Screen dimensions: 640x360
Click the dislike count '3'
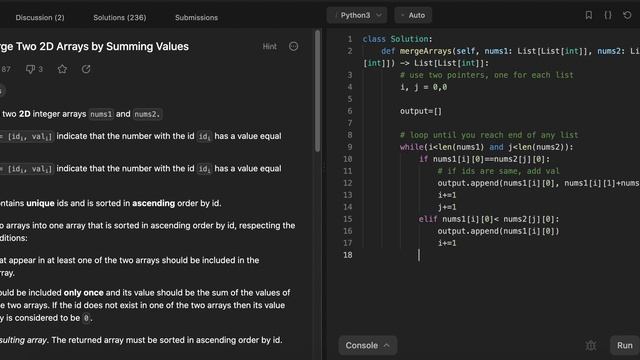pos(40,69)
